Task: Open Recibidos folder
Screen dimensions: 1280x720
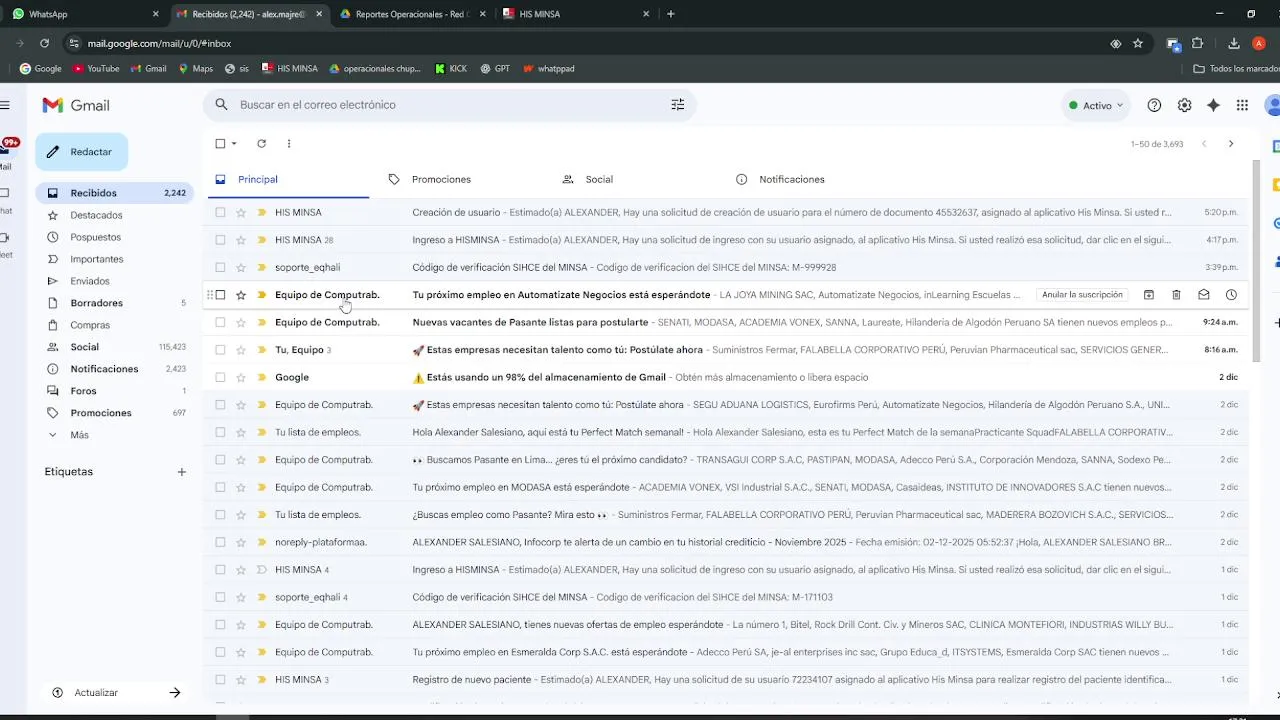Action: (x=115, y=193)
